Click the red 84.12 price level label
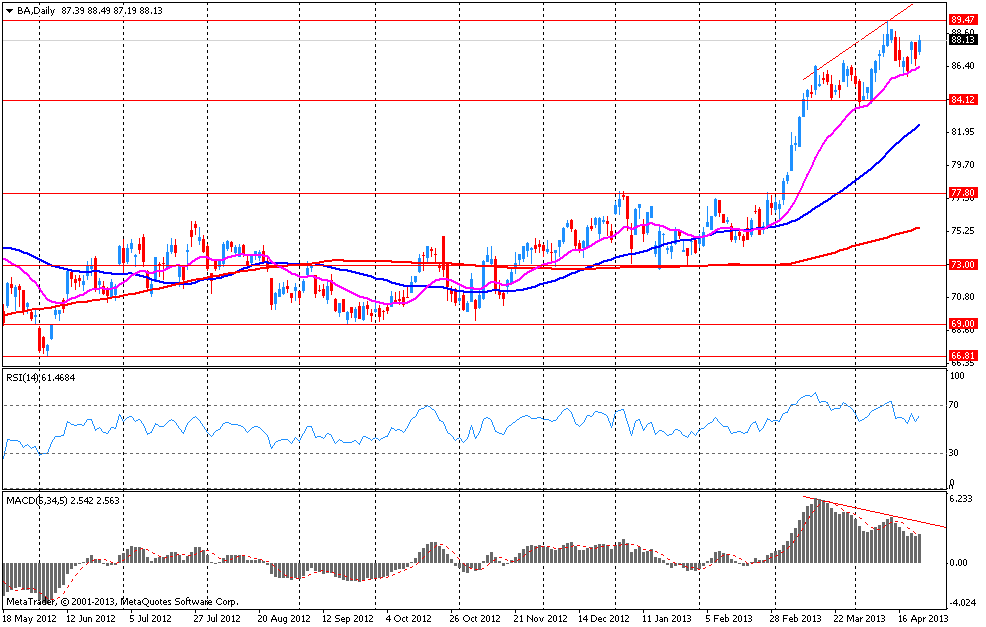 pyautogui.click(x=963, y=100)
